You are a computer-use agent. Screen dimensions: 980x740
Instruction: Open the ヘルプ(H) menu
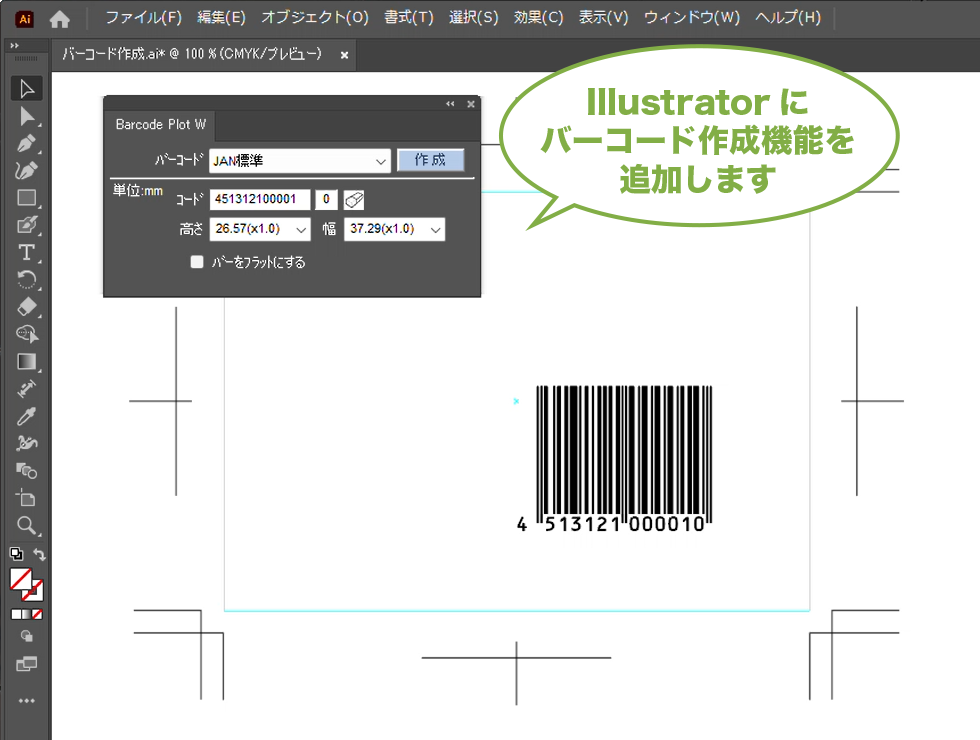pos(788,18)
